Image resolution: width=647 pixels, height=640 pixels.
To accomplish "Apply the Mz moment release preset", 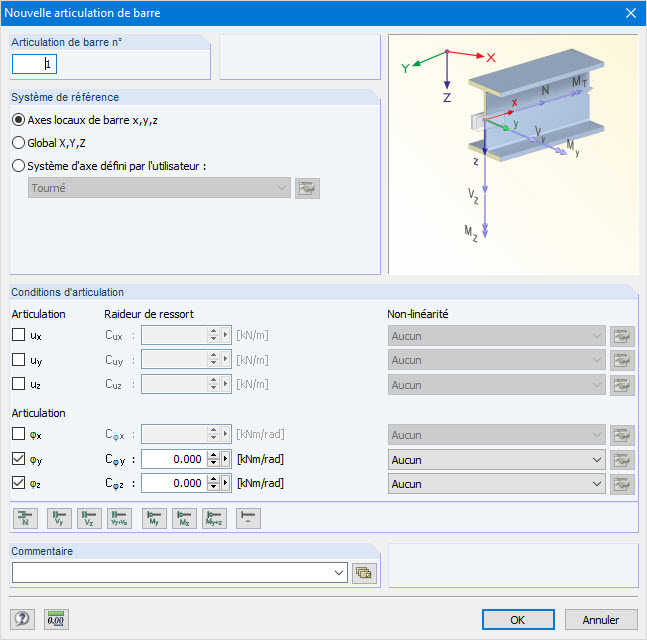I will point(184,518).
